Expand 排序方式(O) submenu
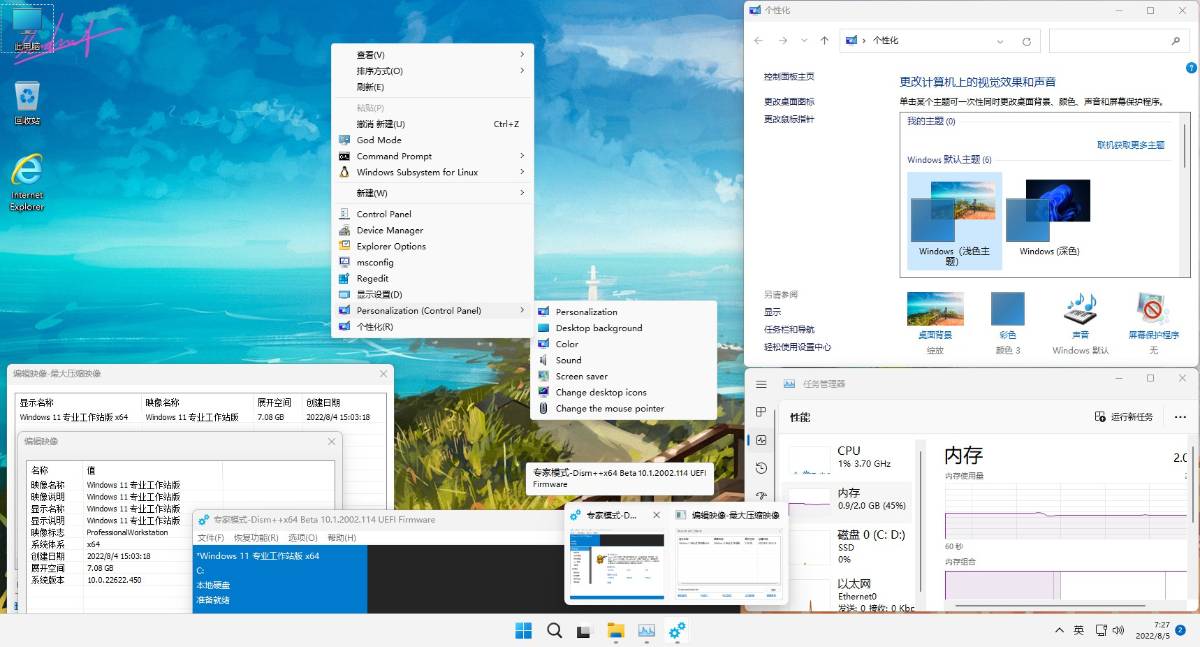 (x=432, y=71)
